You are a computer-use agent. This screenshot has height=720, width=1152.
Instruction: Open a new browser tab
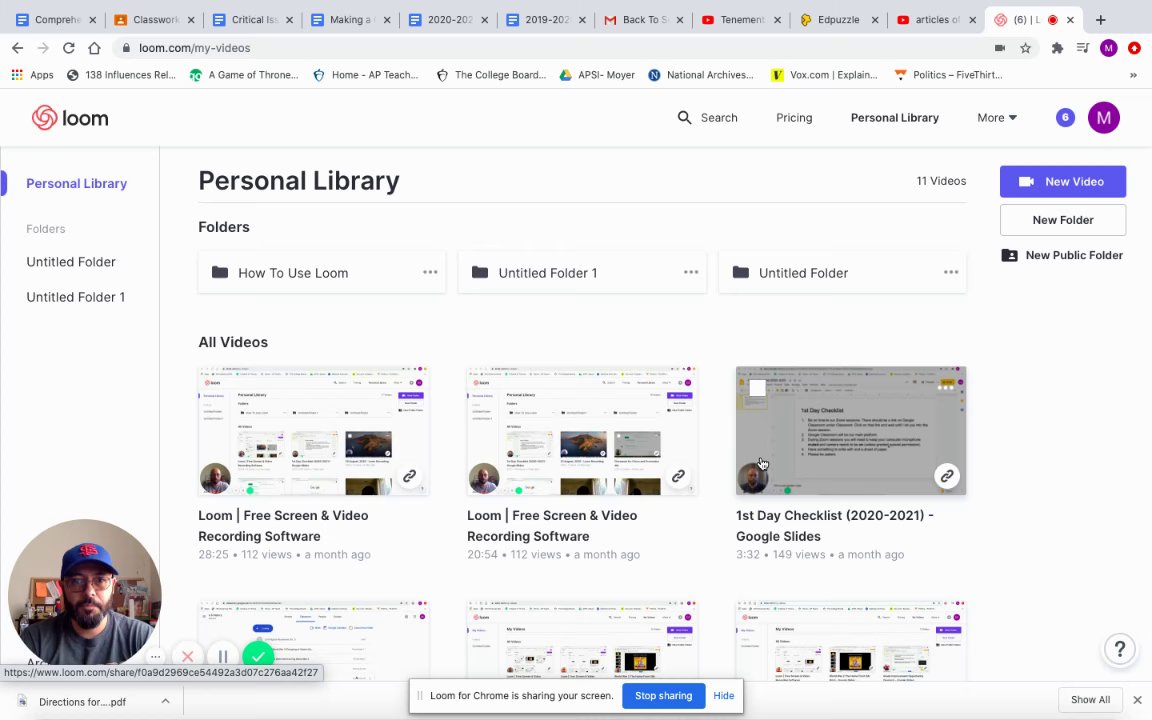1101,20
